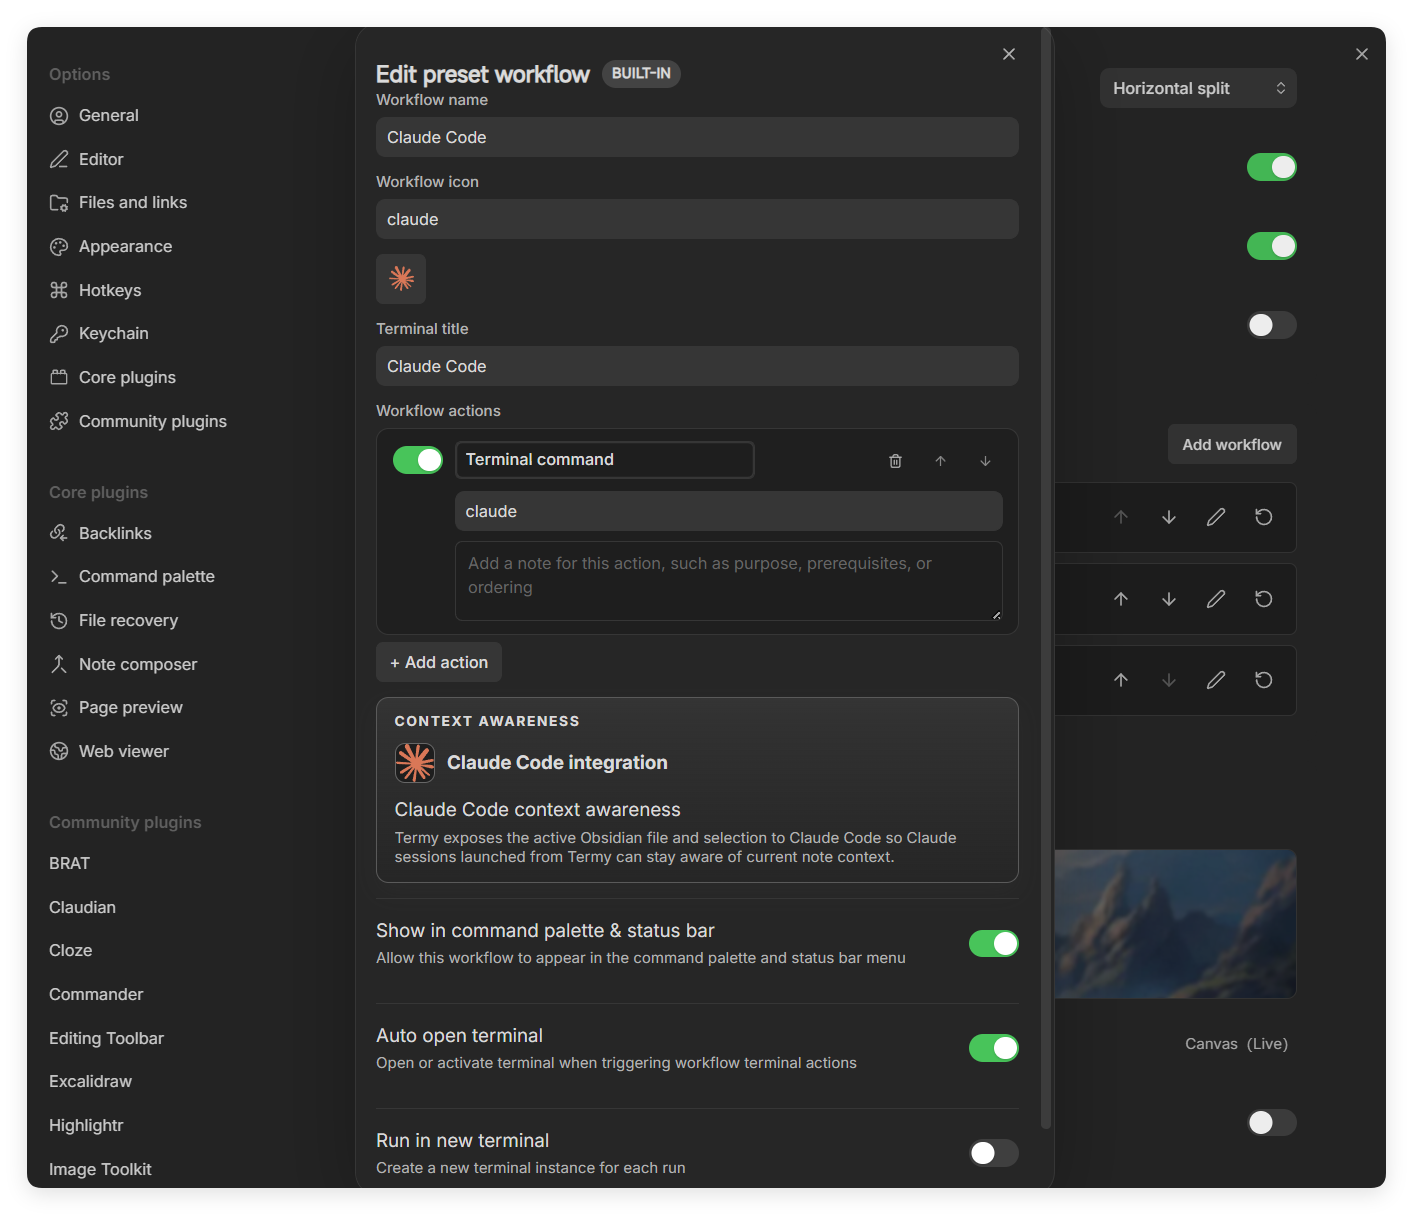
Task: Open Core plugins settings page
Action: 112,378
